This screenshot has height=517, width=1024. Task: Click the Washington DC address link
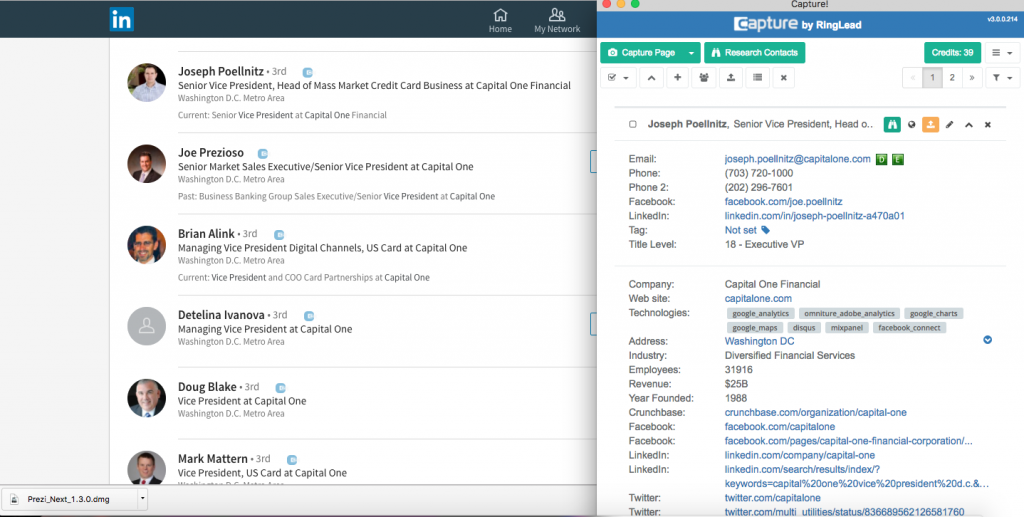760,341
